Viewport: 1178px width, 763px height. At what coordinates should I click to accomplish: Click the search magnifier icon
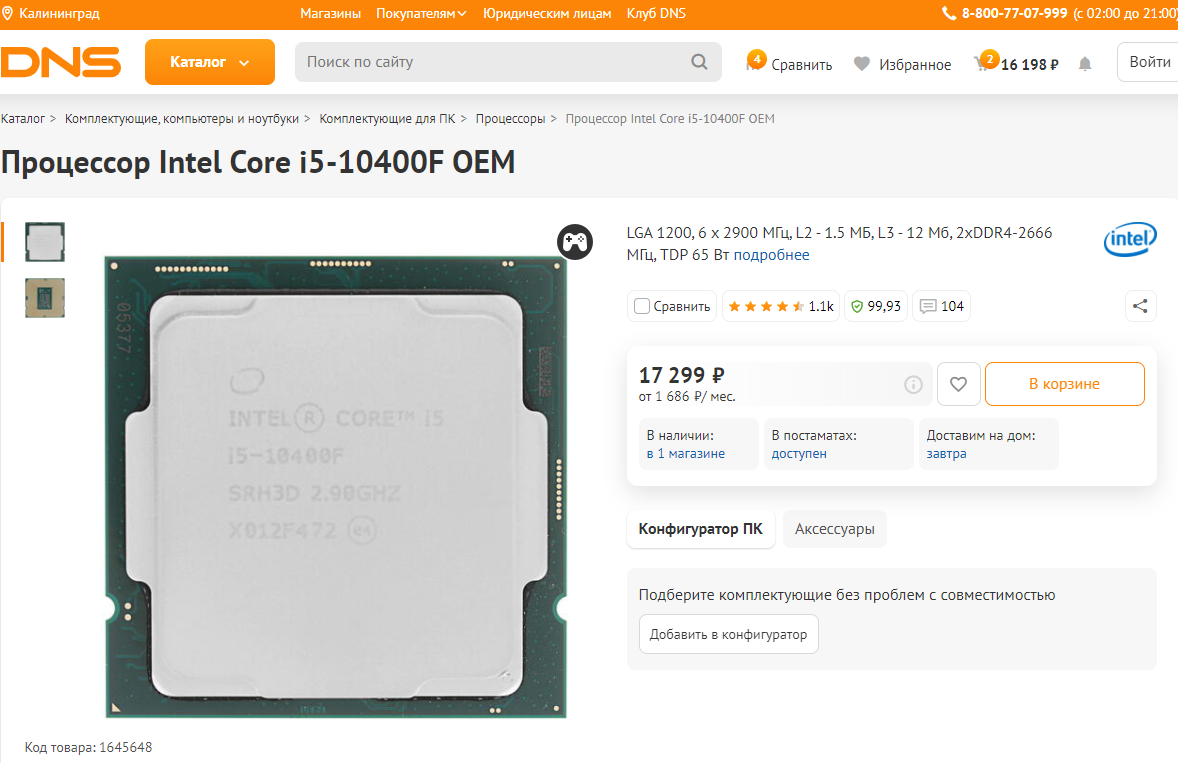[699, 62]
